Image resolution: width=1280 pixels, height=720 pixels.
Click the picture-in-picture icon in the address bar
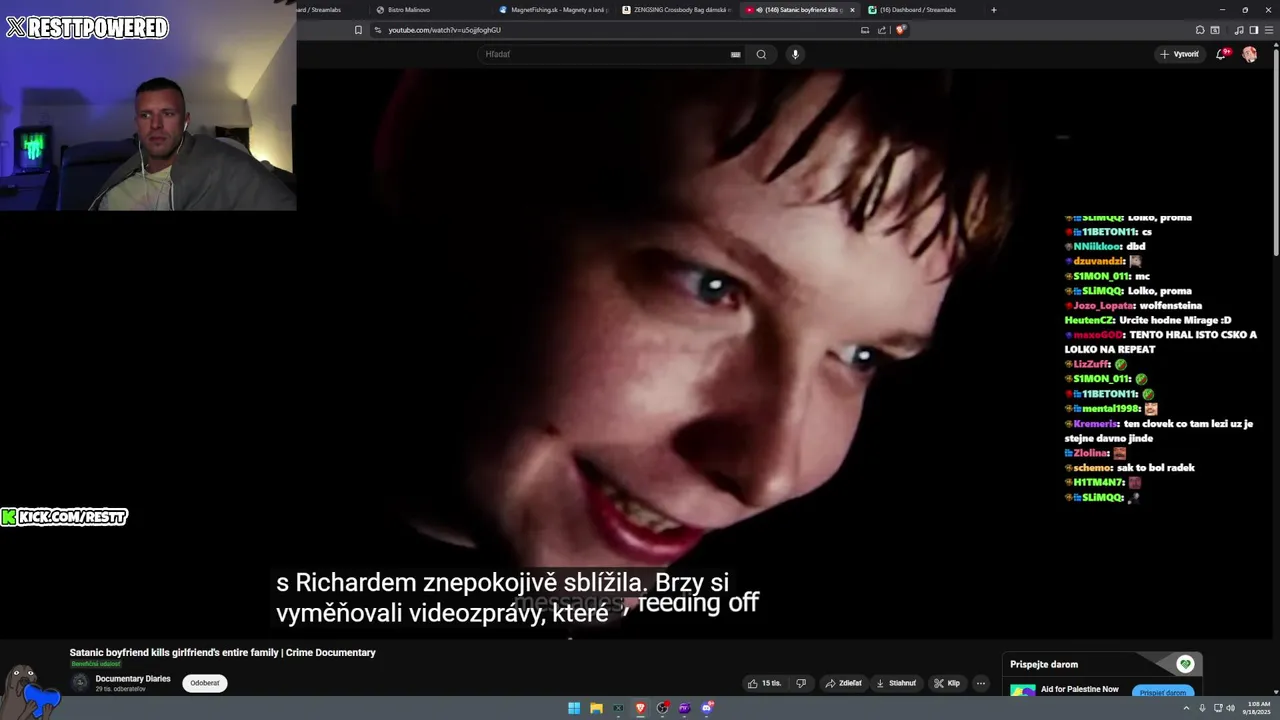[865, 30]
